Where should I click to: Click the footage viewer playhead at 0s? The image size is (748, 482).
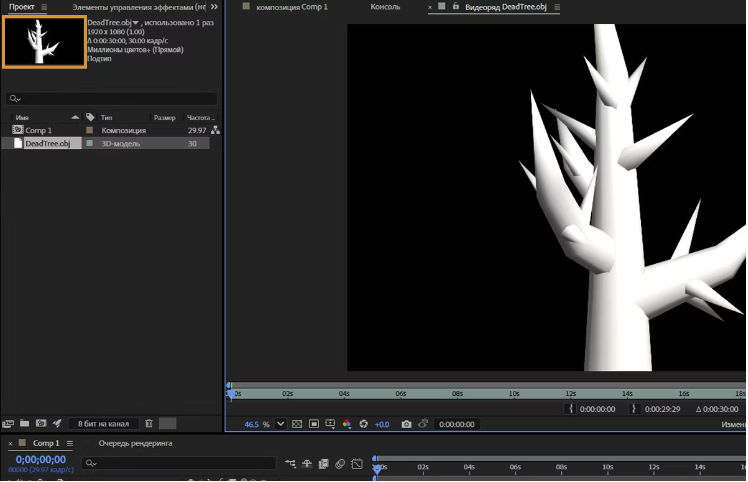(x=231, y=393)
